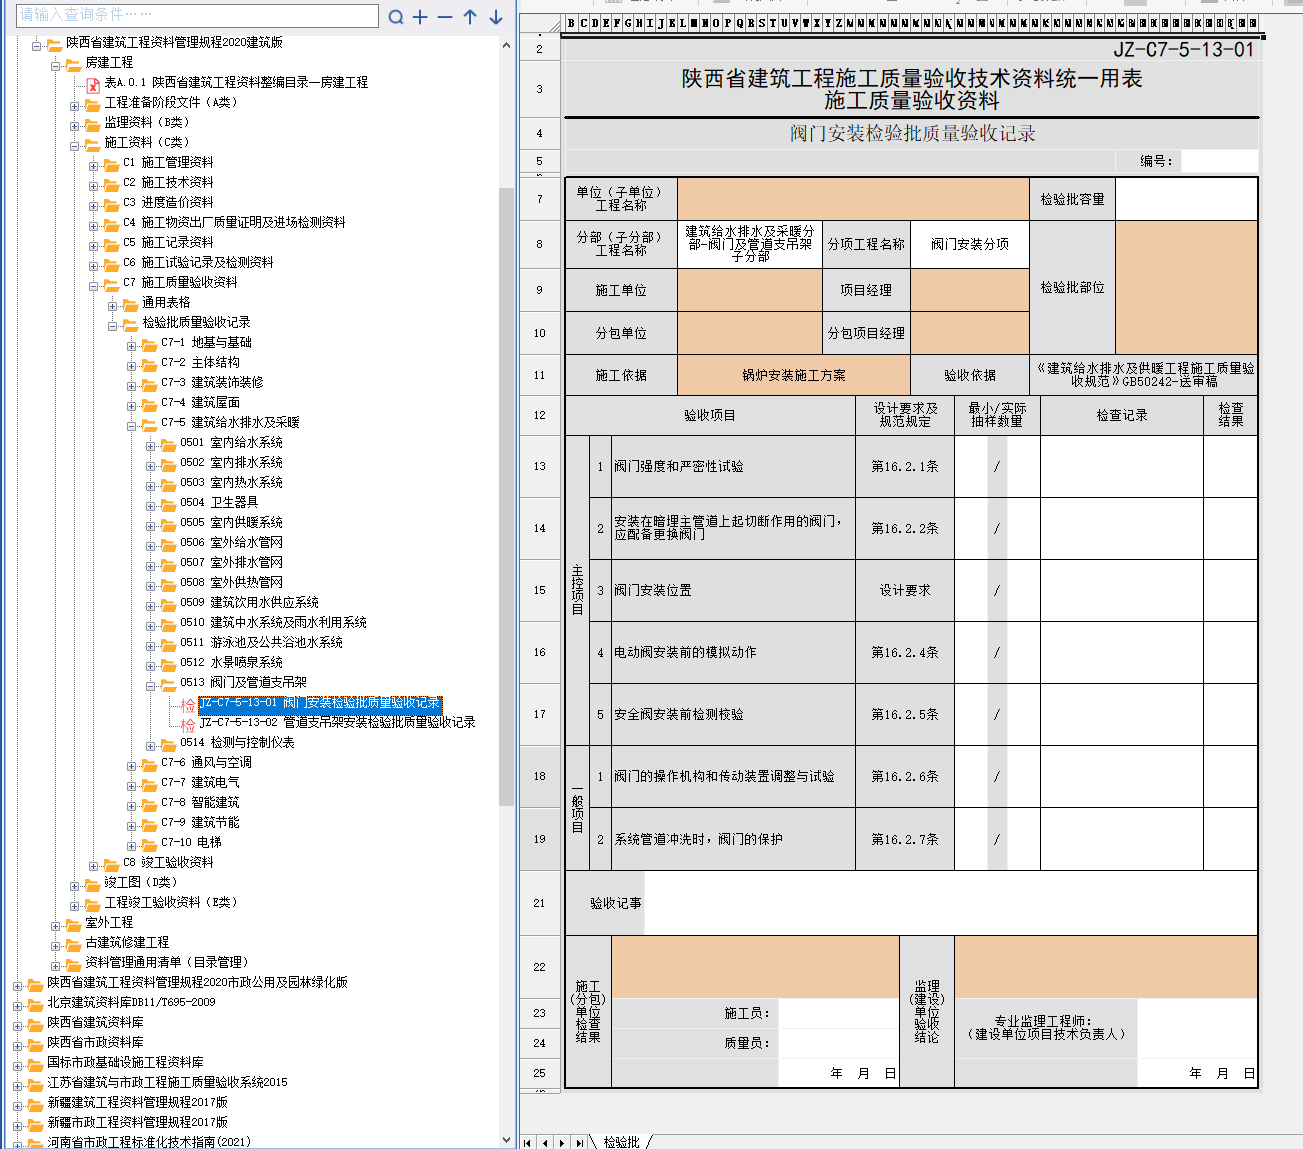Select JZ-C7-5-13-01 阀门安装检验批质量验收记录

(x=320, y=703)
